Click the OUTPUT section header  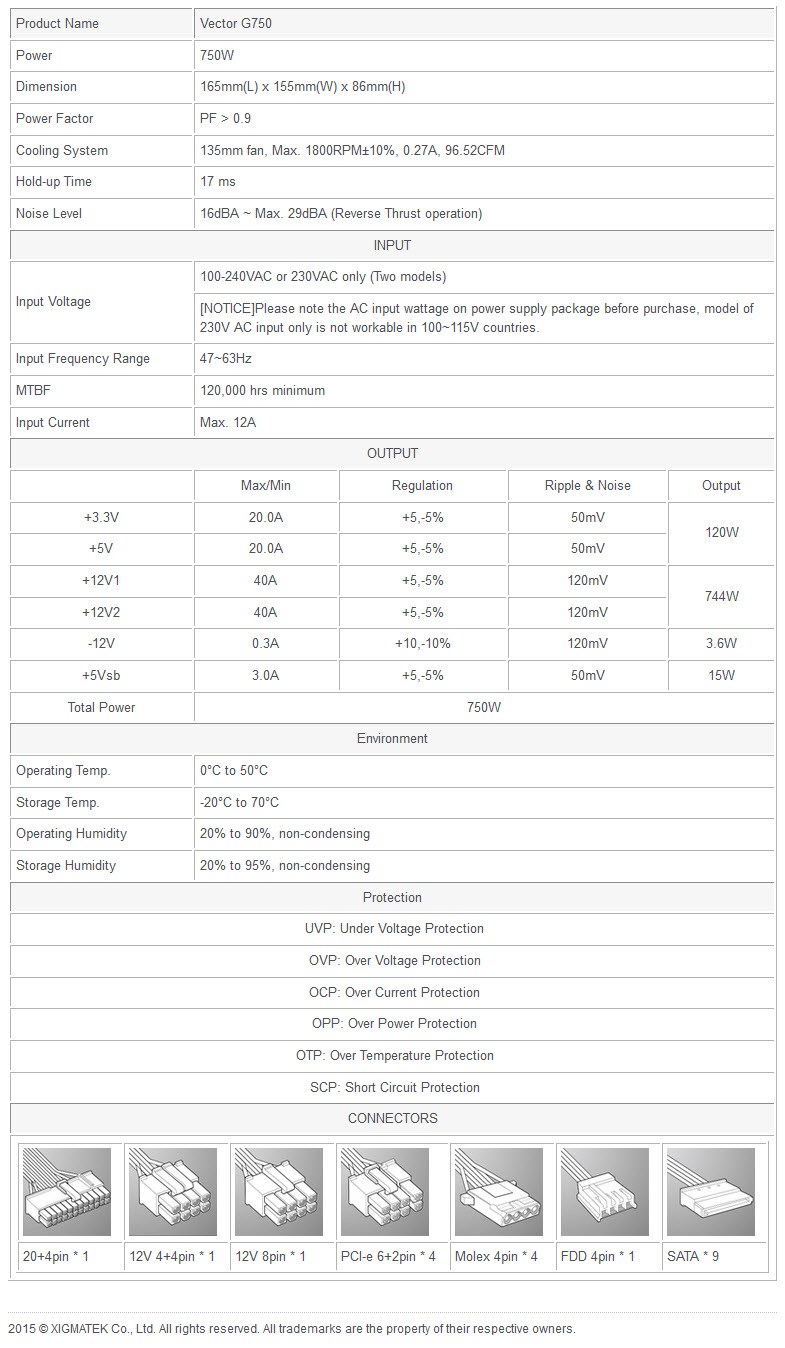point(392,454)
